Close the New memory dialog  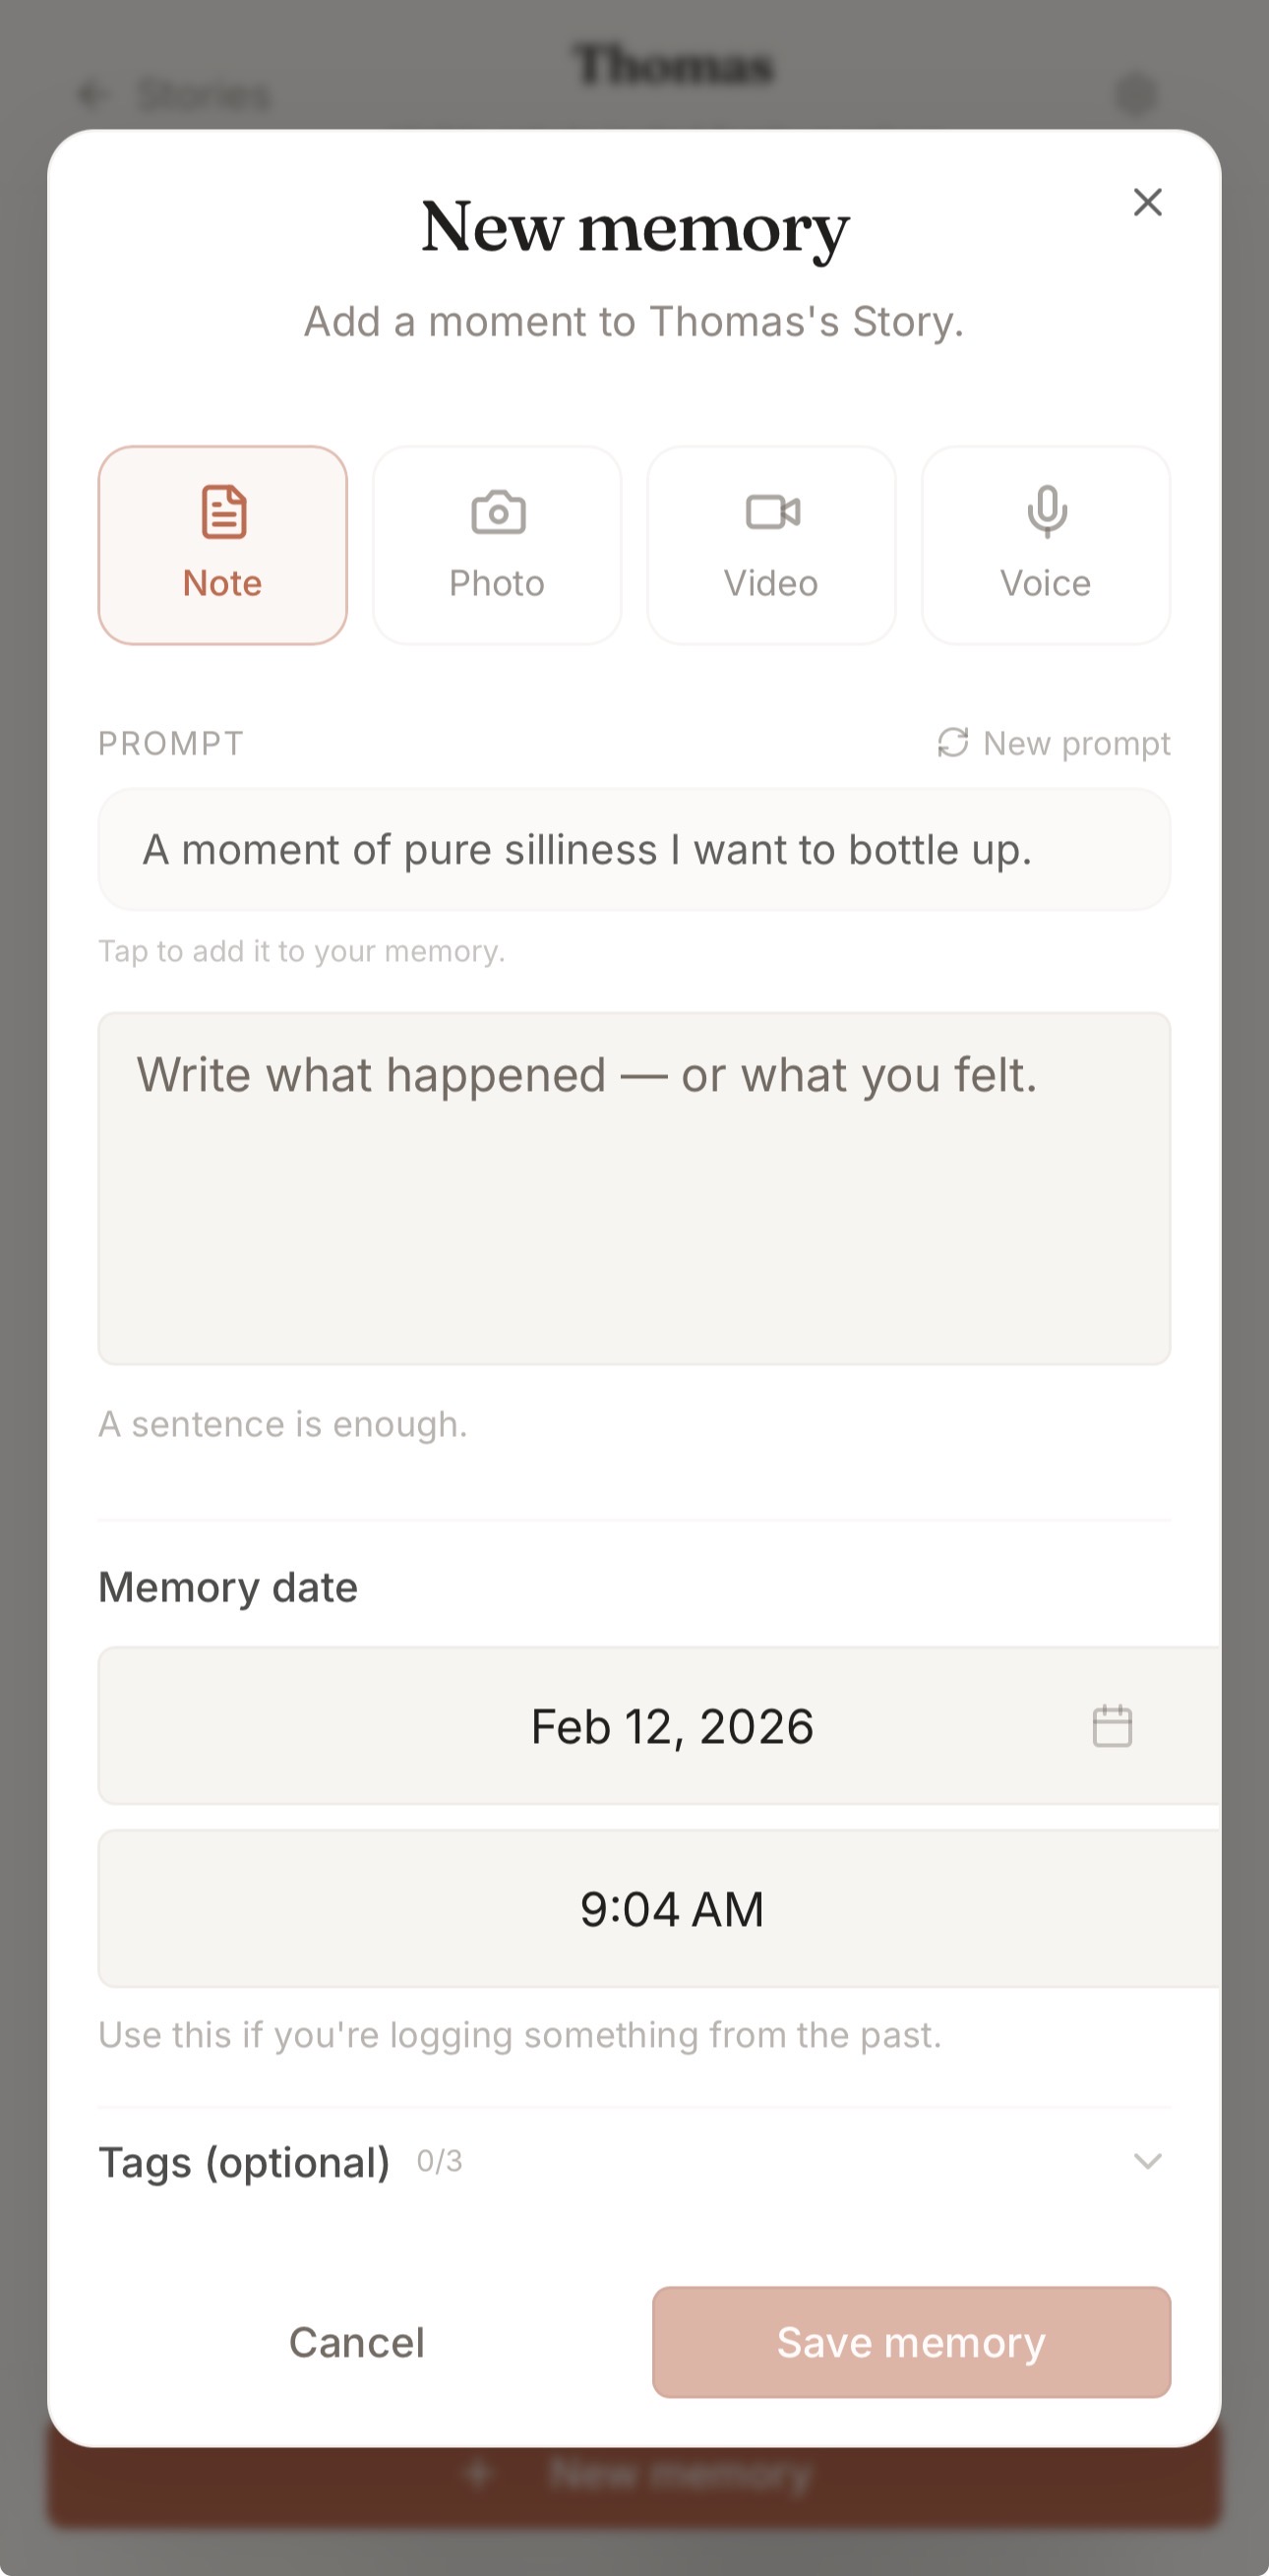tap(1147, 202)
